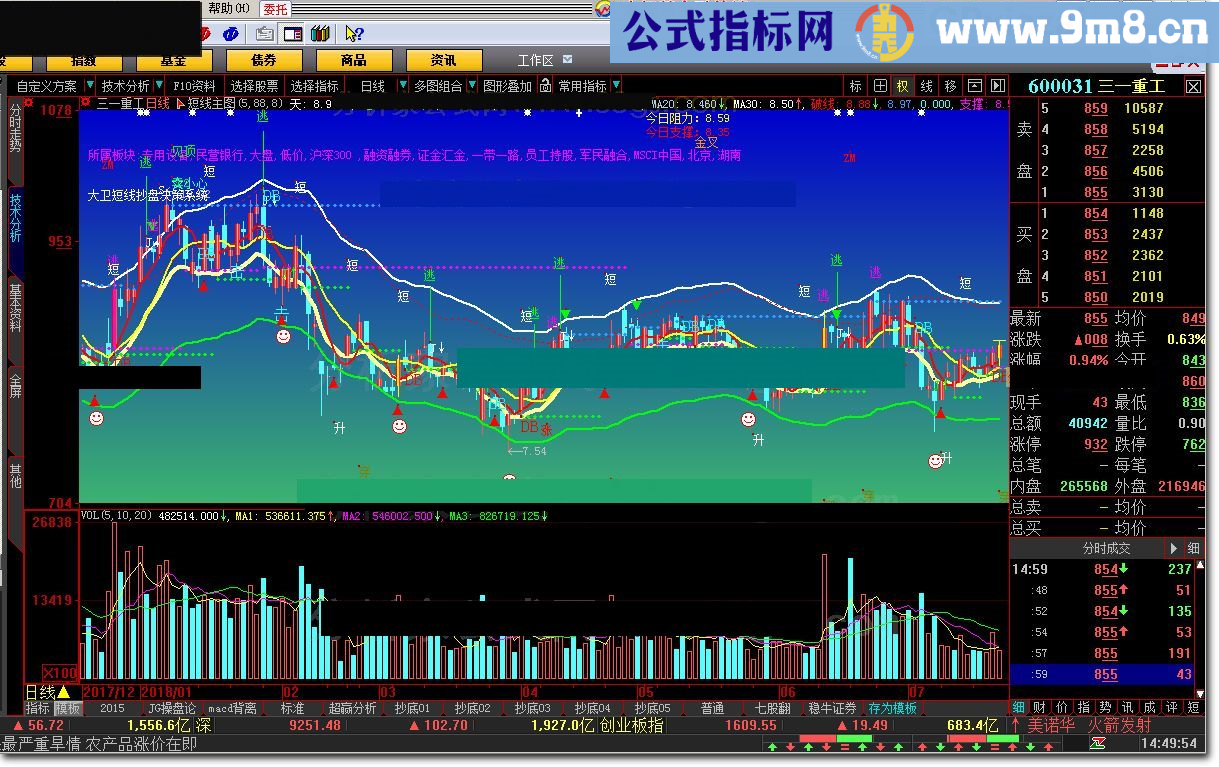The width and height of the screenshot is (1219, 767).
Task: Select the 债券 yellow tab
Action: coord(264,60)
